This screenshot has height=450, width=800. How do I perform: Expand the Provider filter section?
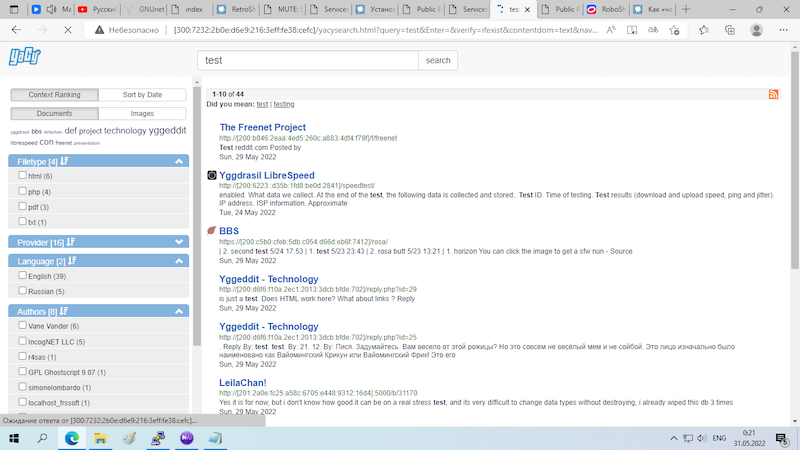coord(179,242)
